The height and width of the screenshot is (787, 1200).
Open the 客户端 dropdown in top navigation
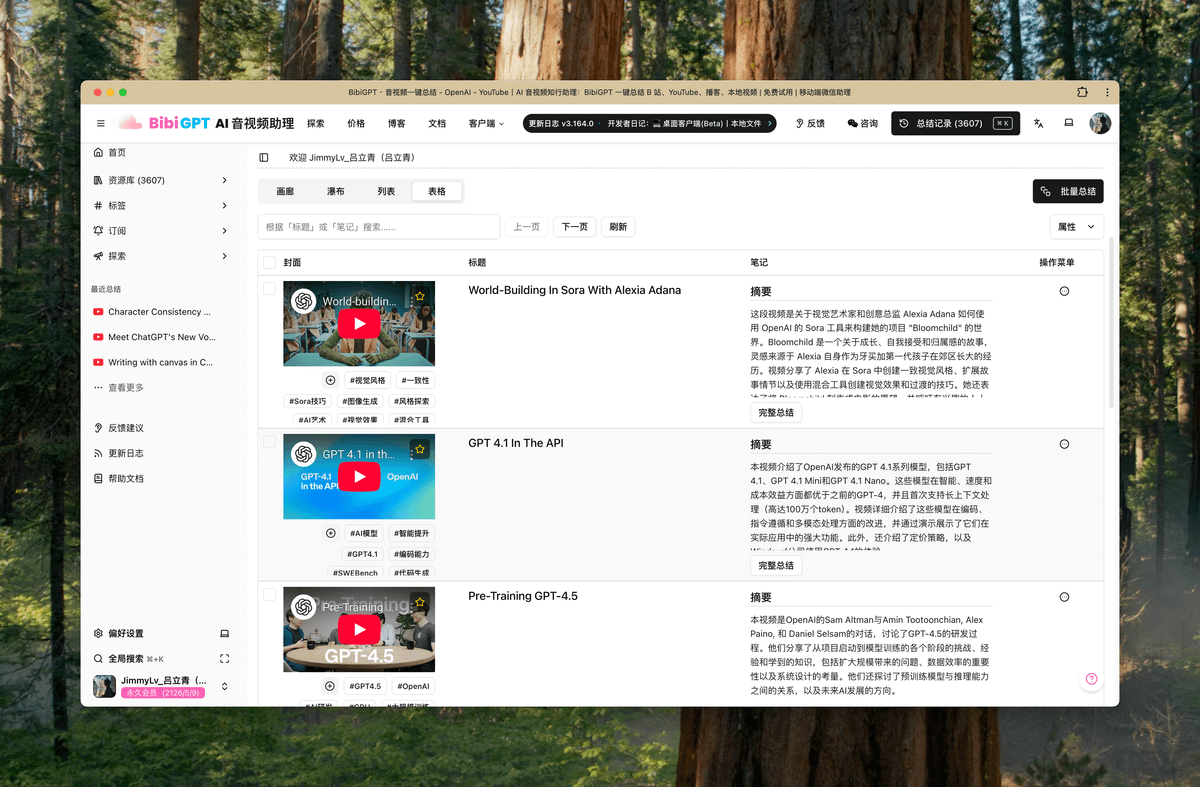point(486,124)
